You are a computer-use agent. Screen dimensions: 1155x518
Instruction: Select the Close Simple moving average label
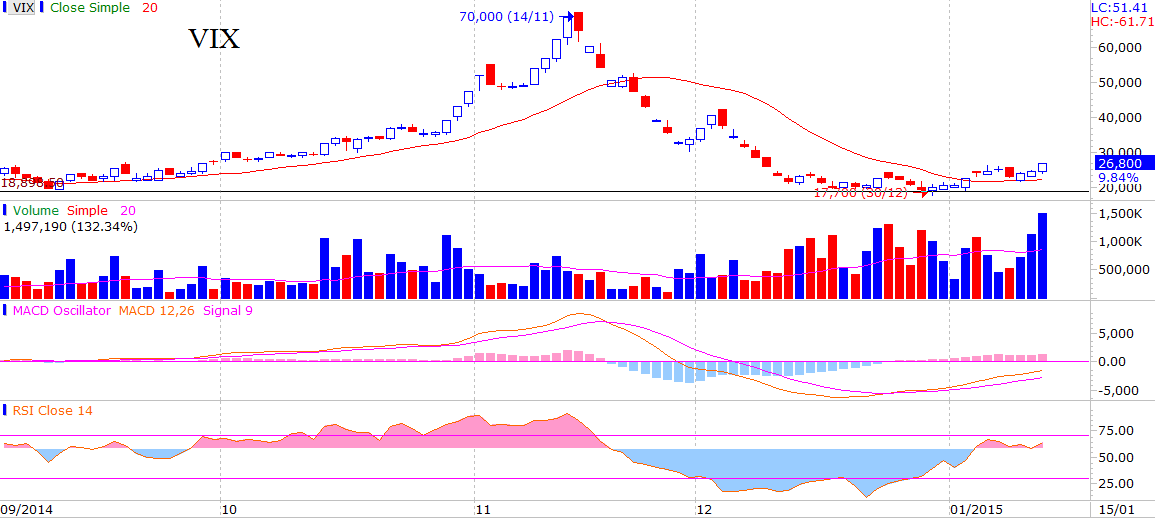point(91,8)
